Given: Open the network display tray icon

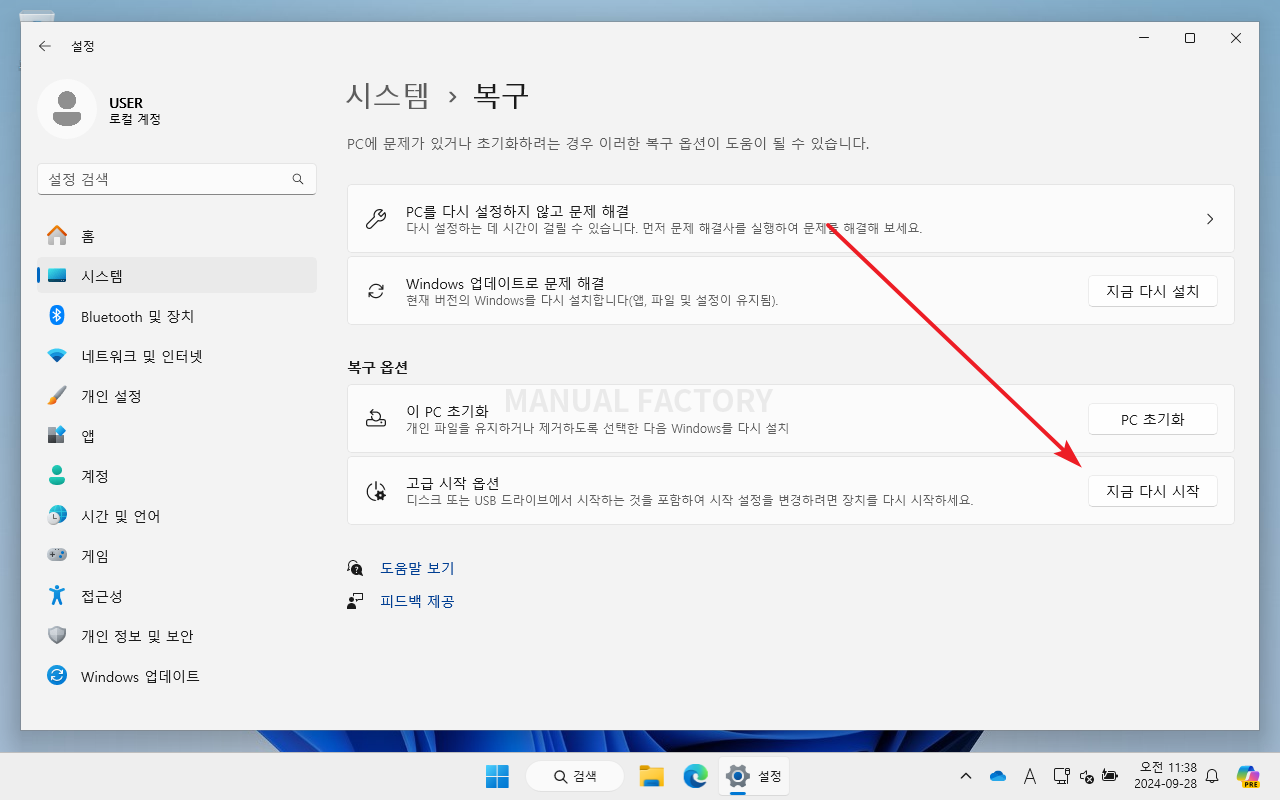Looking at the screenshot, I should click(x=1061, y=776).
